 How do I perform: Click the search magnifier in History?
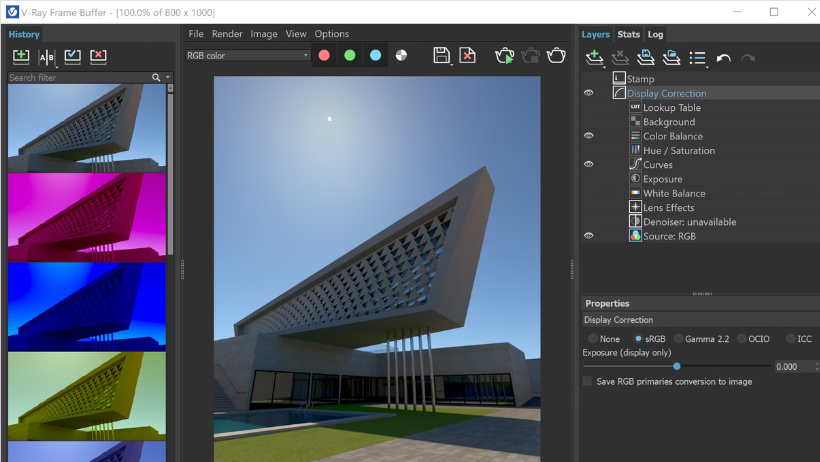tap(156, 77)
